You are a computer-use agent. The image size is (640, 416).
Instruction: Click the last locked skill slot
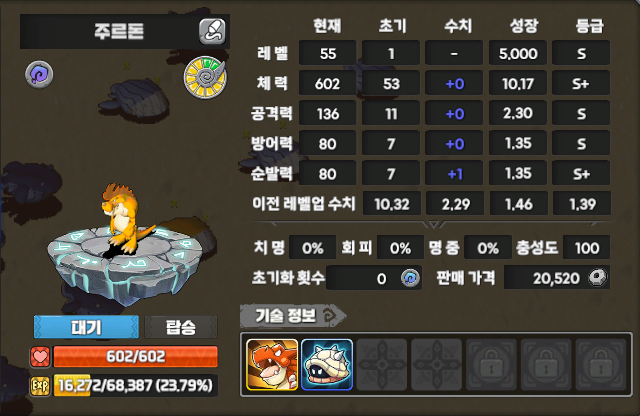pos(601,365)
